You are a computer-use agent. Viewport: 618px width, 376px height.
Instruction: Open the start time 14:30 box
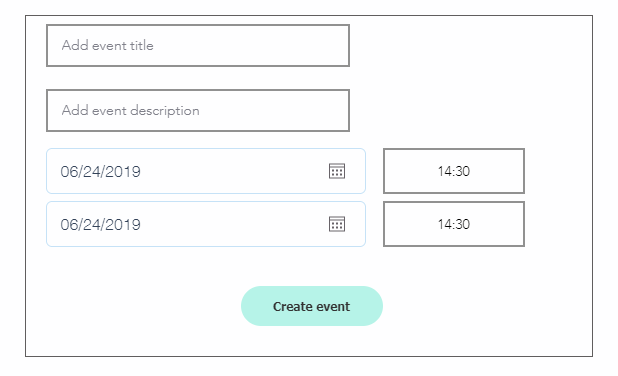[454, 171]
